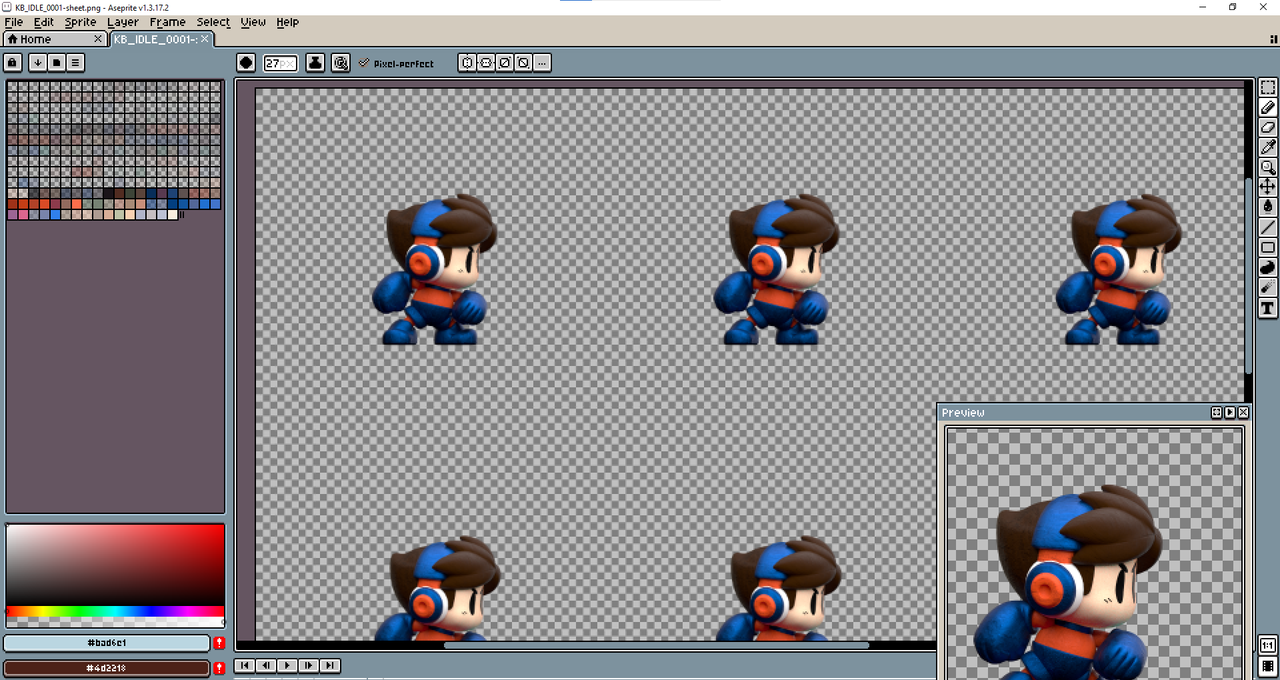Center the Preview window view icon
The height and width of the screenshot is (680, 1280).
[1216, 412]
